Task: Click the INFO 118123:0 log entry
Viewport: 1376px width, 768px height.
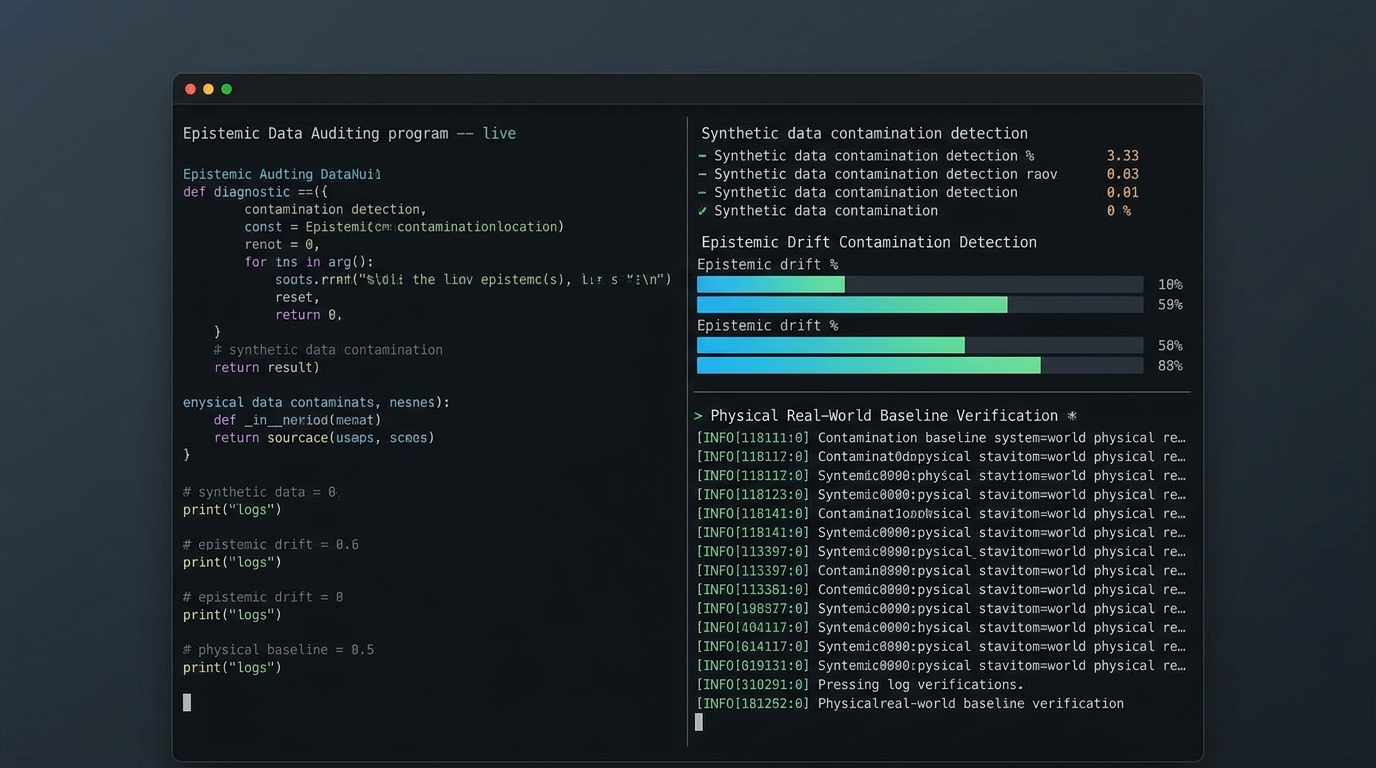Action: point(941,495)
